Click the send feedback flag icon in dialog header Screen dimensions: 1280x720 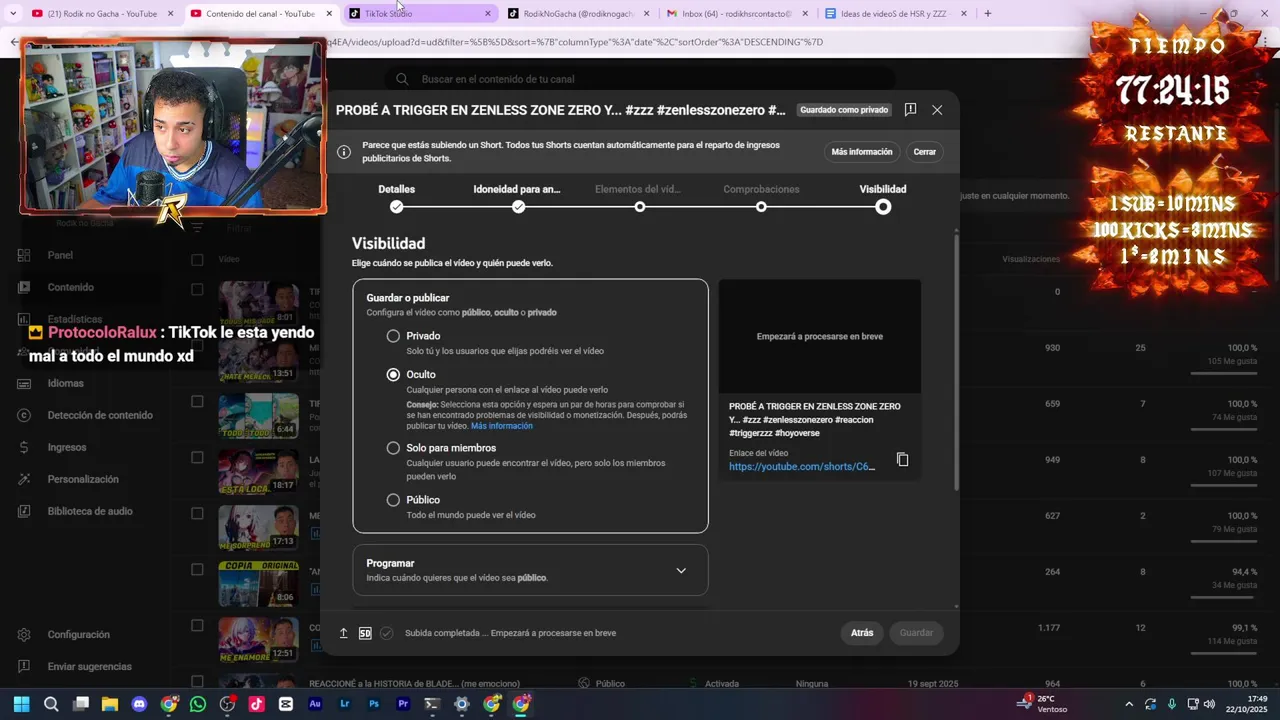click(x=910, y=110)
